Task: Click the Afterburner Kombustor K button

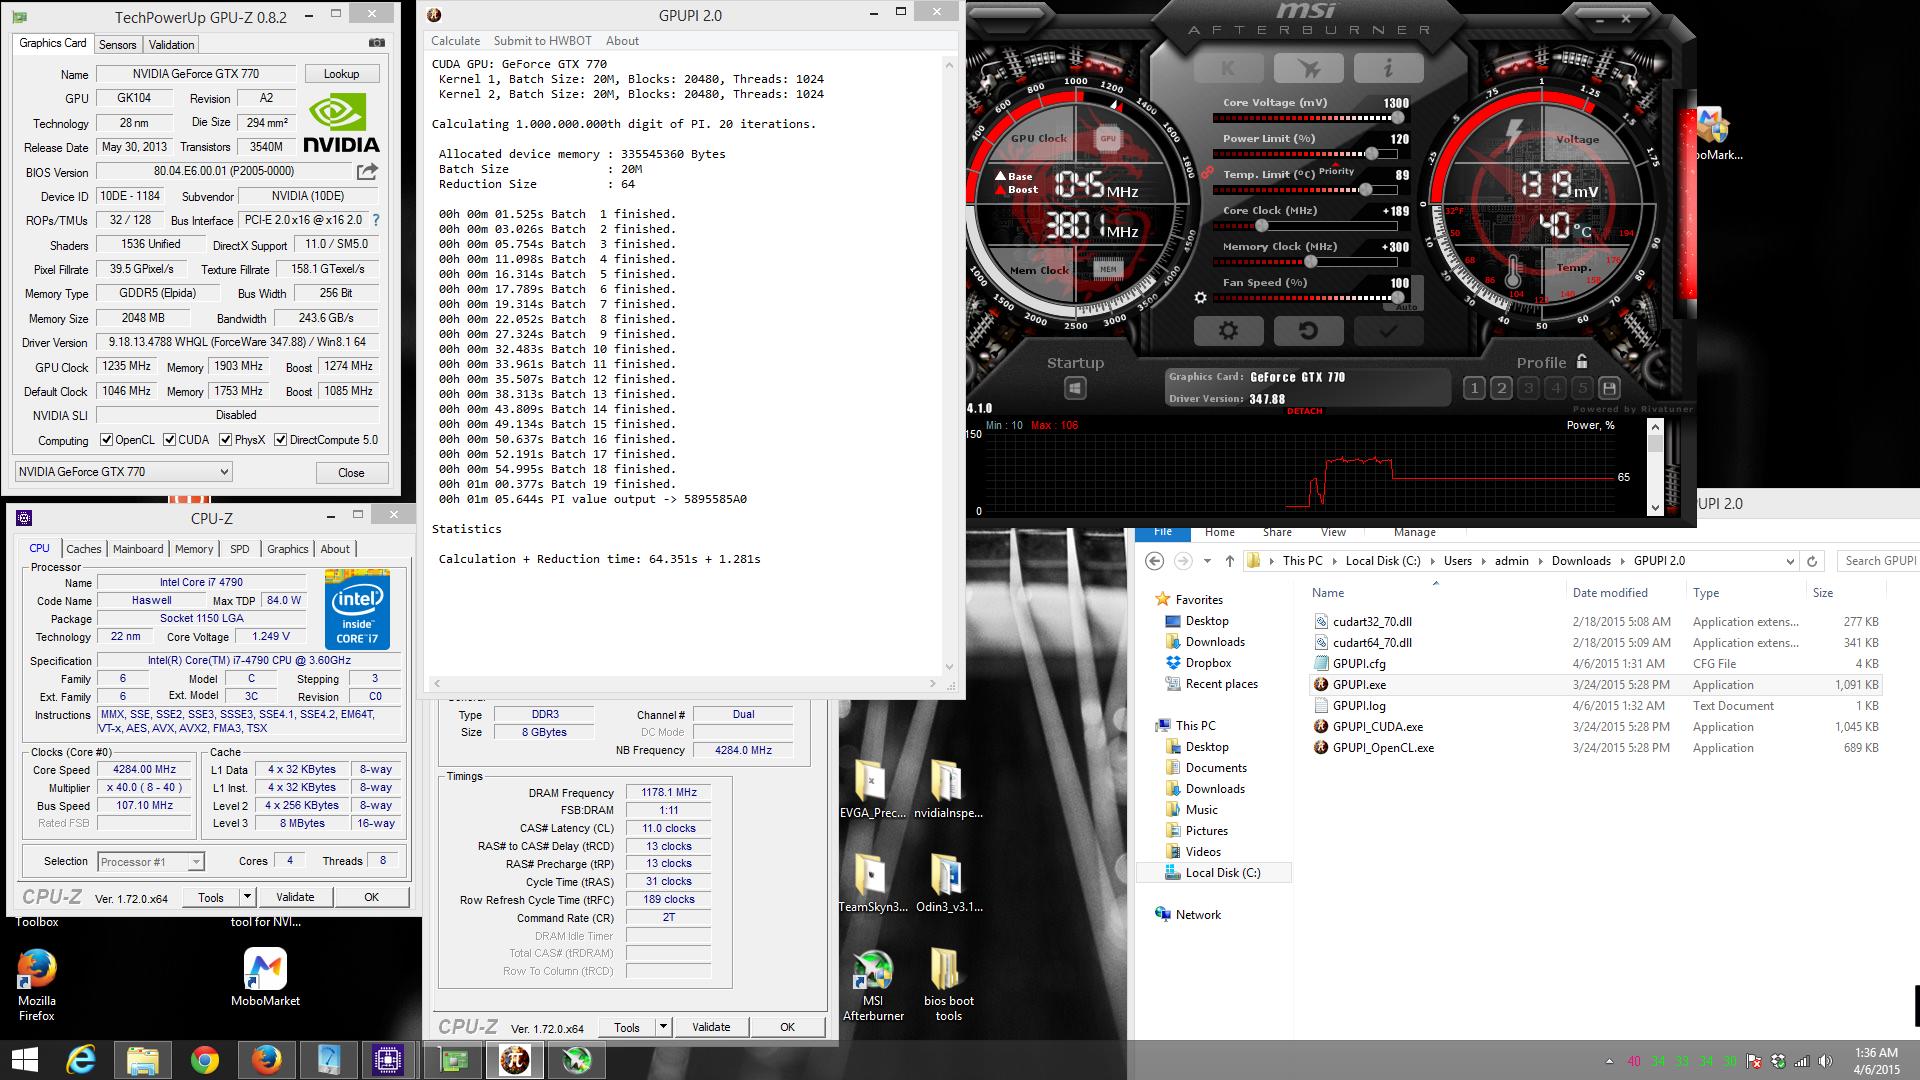Action: click(x=1228, y=68)
